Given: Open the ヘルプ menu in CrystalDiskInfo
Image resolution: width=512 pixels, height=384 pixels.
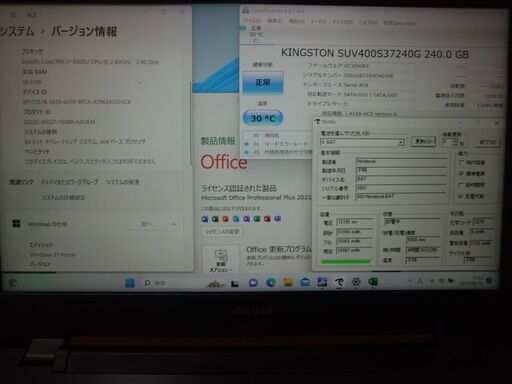Looking at the screenshot, I should pyautogui.click(x=368, y=22).
